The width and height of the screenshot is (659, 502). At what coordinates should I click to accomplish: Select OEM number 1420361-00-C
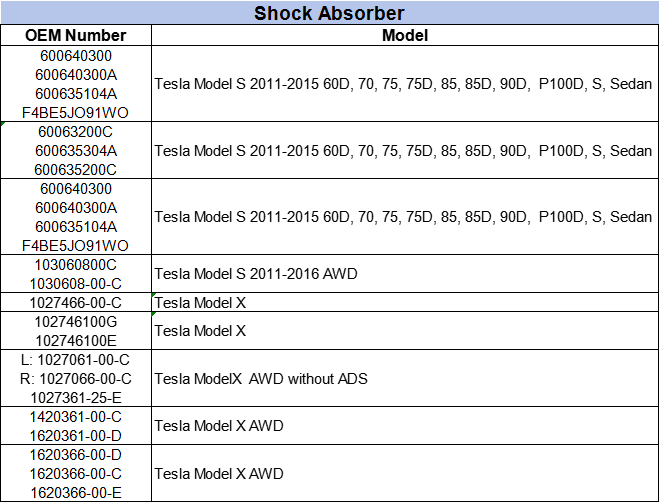75,416
